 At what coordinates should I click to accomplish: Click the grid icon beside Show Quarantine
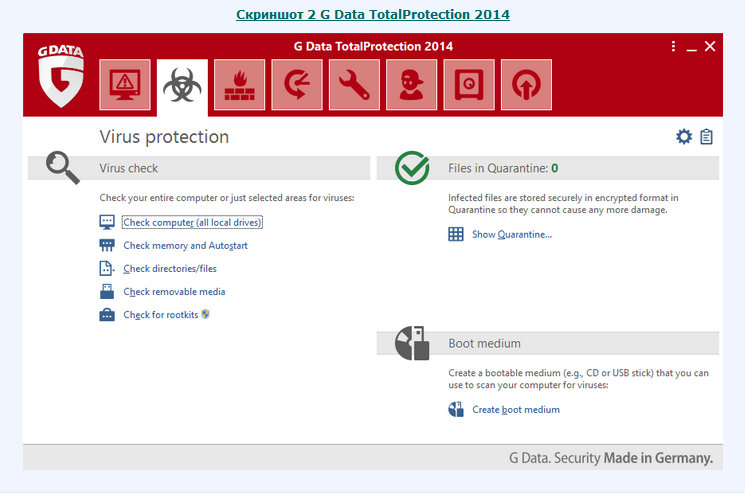tap(456, 234)
